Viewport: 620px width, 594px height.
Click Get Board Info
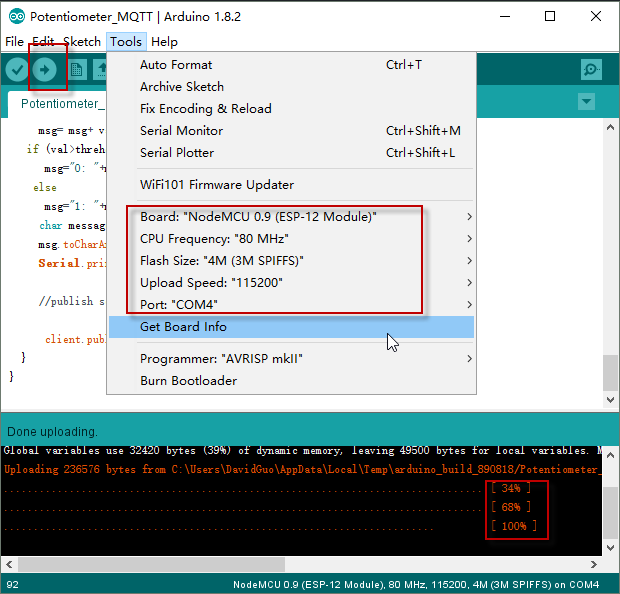pyautogui.click(x=291, y=327)
